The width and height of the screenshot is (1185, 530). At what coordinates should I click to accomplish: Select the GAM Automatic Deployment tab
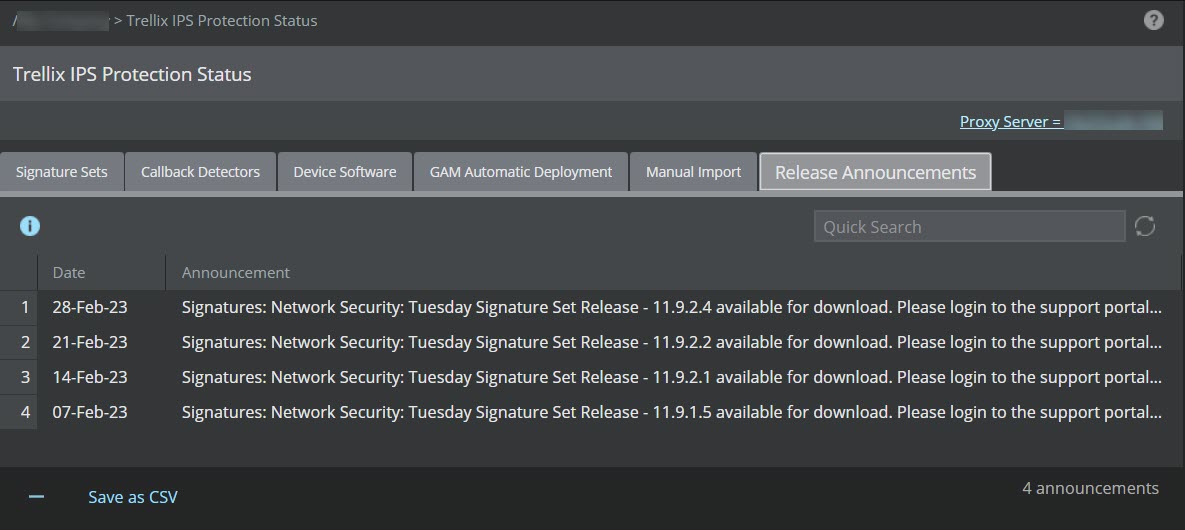pyautogui.click(x=521, y=172)
